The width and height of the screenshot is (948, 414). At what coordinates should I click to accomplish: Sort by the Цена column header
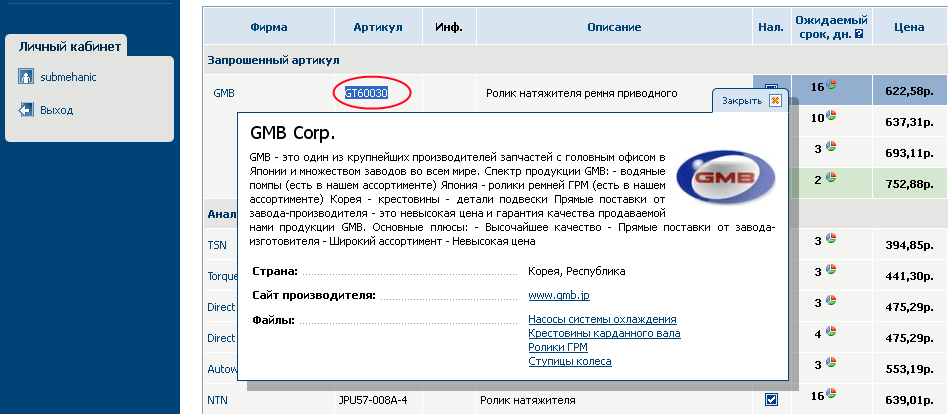tap(909, 27)
